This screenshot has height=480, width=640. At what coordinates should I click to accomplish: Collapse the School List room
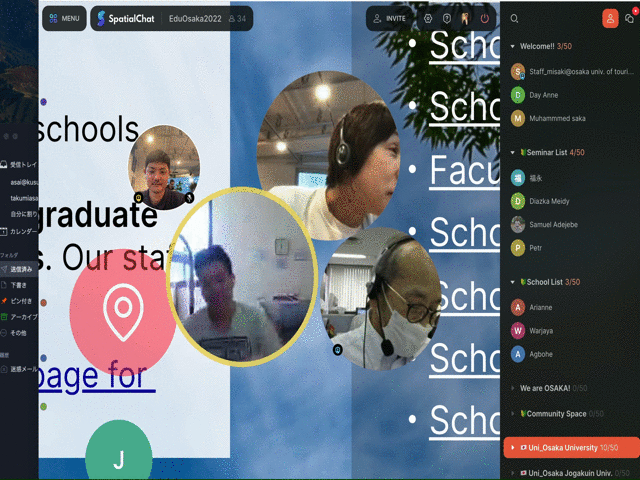point(513,282)
